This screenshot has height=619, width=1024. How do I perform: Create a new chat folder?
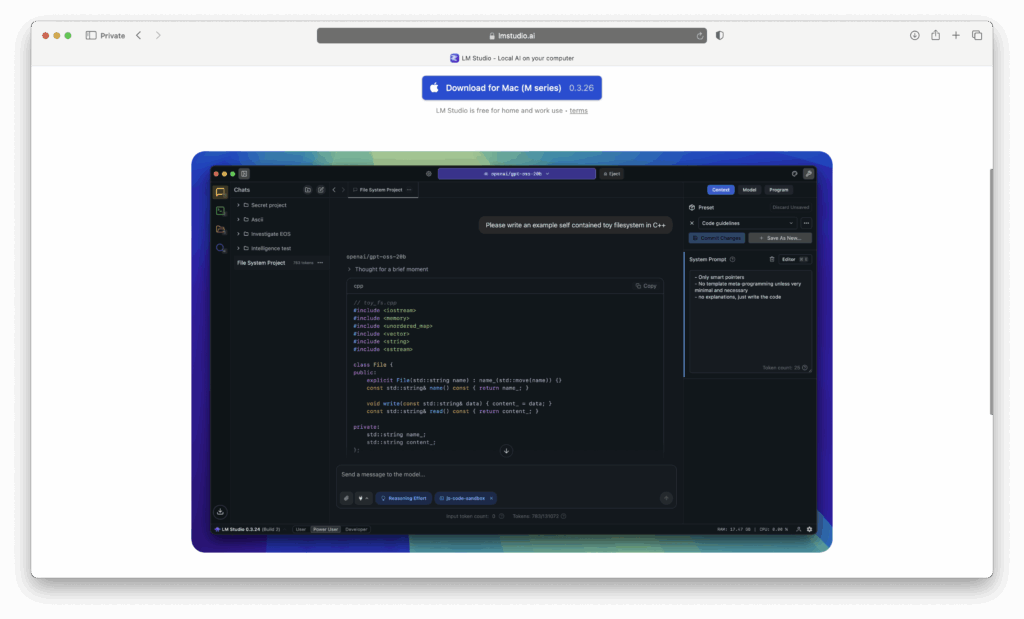pyautogui.click(x=308, y=190)
